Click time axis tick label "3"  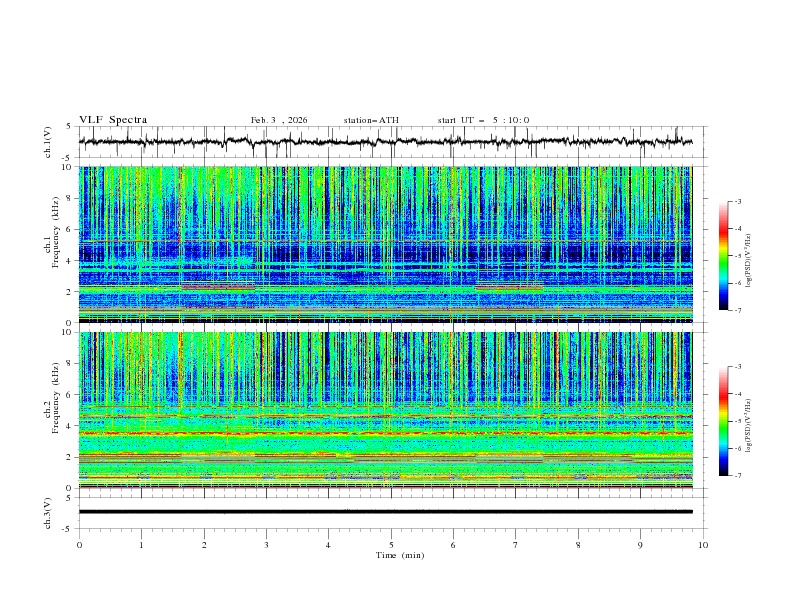click(x=266, y=545)
